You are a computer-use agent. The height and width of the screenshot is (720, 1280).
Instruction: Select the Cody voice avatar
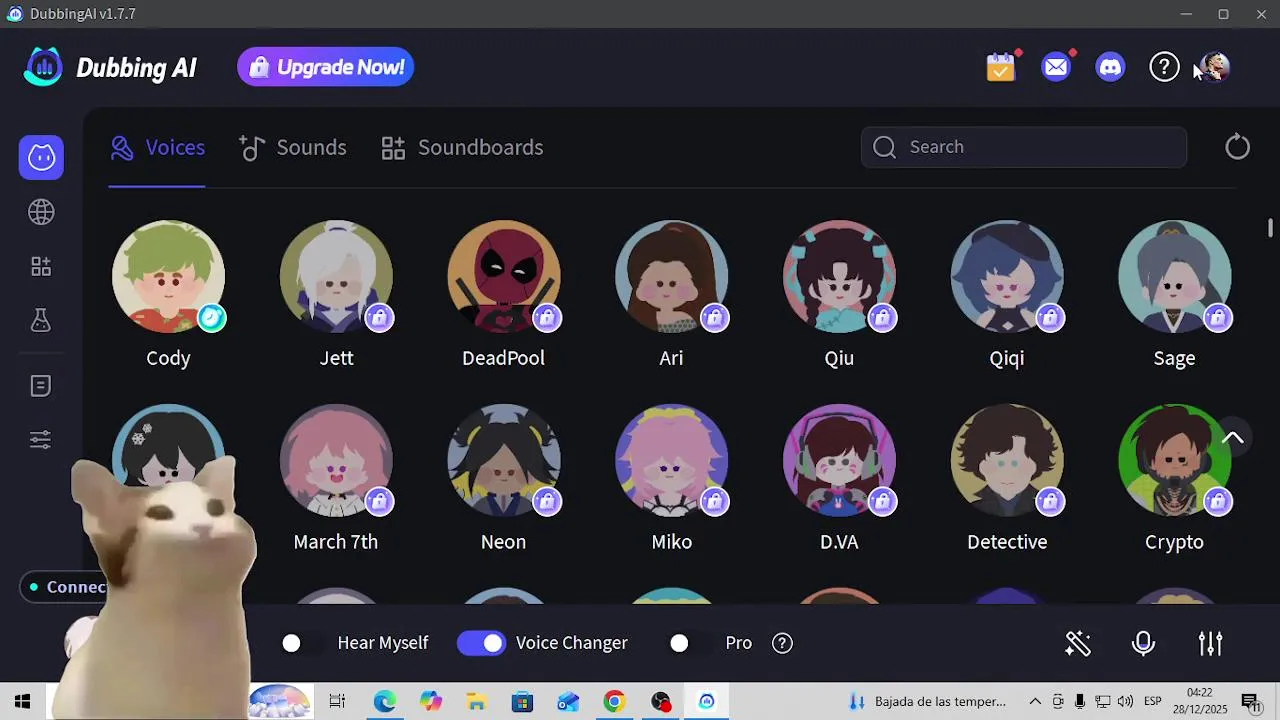pyautogui.click(x=168, y=277)
